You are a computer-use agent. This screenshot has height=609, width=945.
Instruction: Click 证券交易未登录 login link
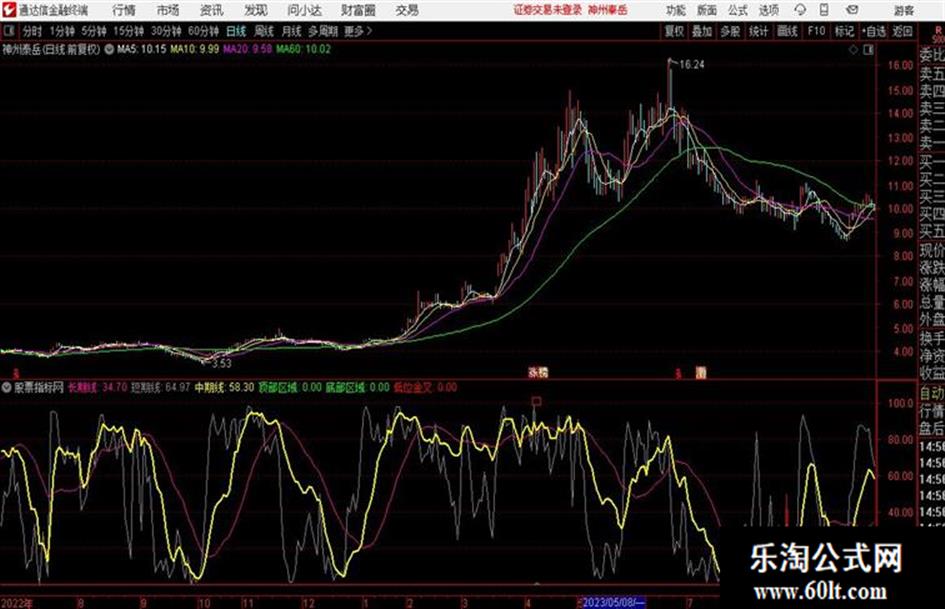[548, 10]
